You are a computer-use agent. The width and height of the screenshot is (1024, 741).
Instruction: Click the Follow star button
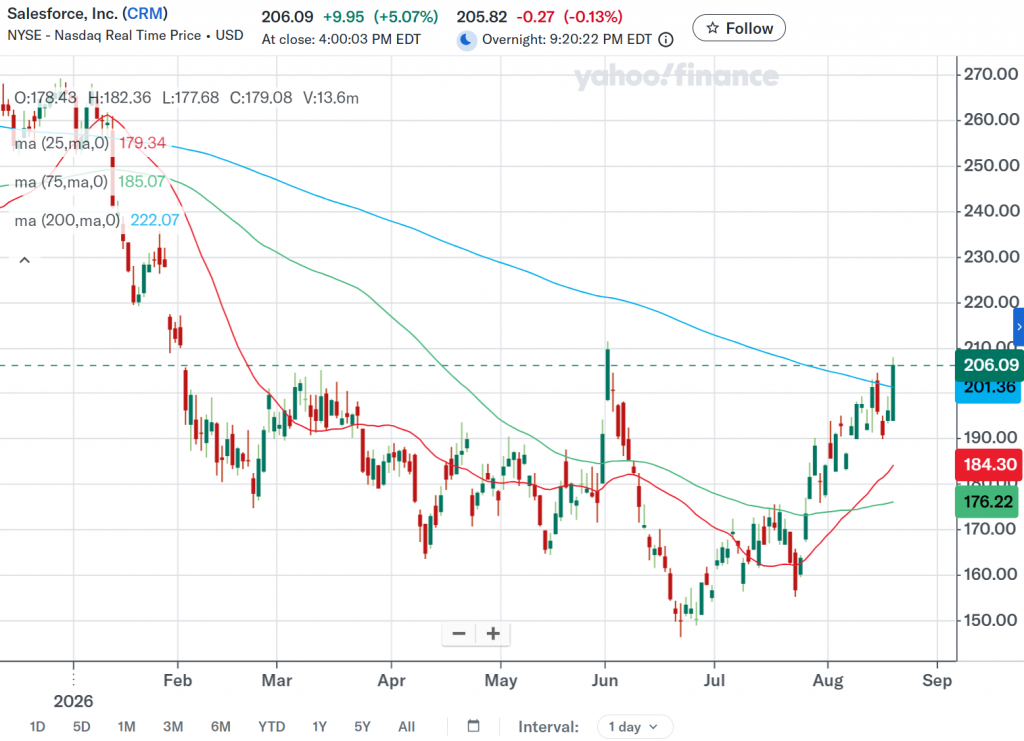coord(739,28)
